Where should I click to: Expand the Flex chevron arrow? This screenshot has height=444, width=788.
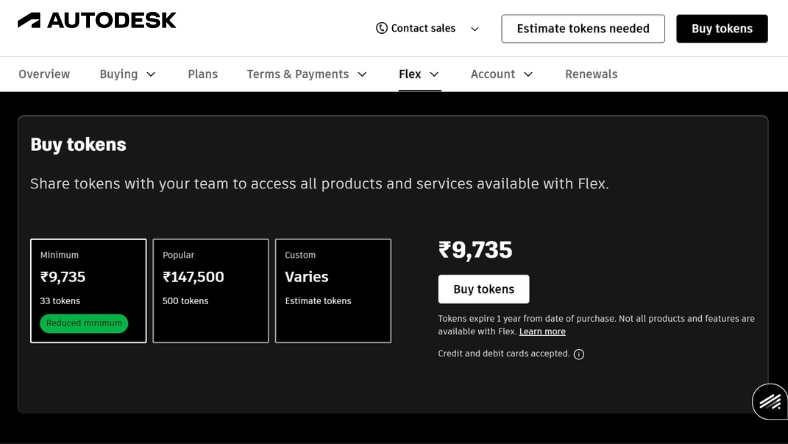[x=434, y=74]
